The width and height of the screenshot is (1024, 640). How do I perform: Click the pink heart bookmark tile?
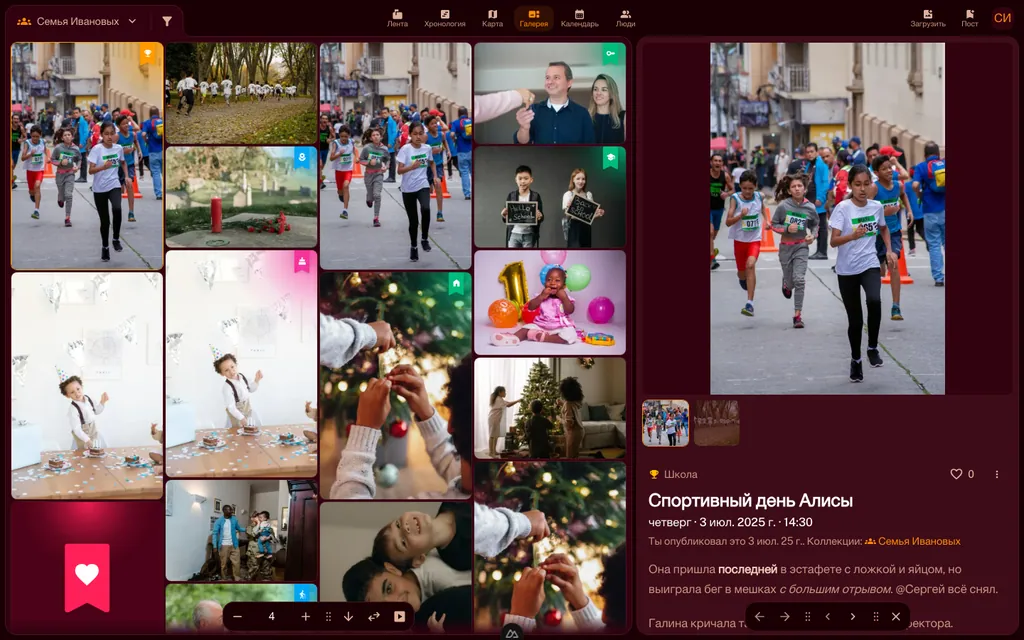(x=87, y=577)
